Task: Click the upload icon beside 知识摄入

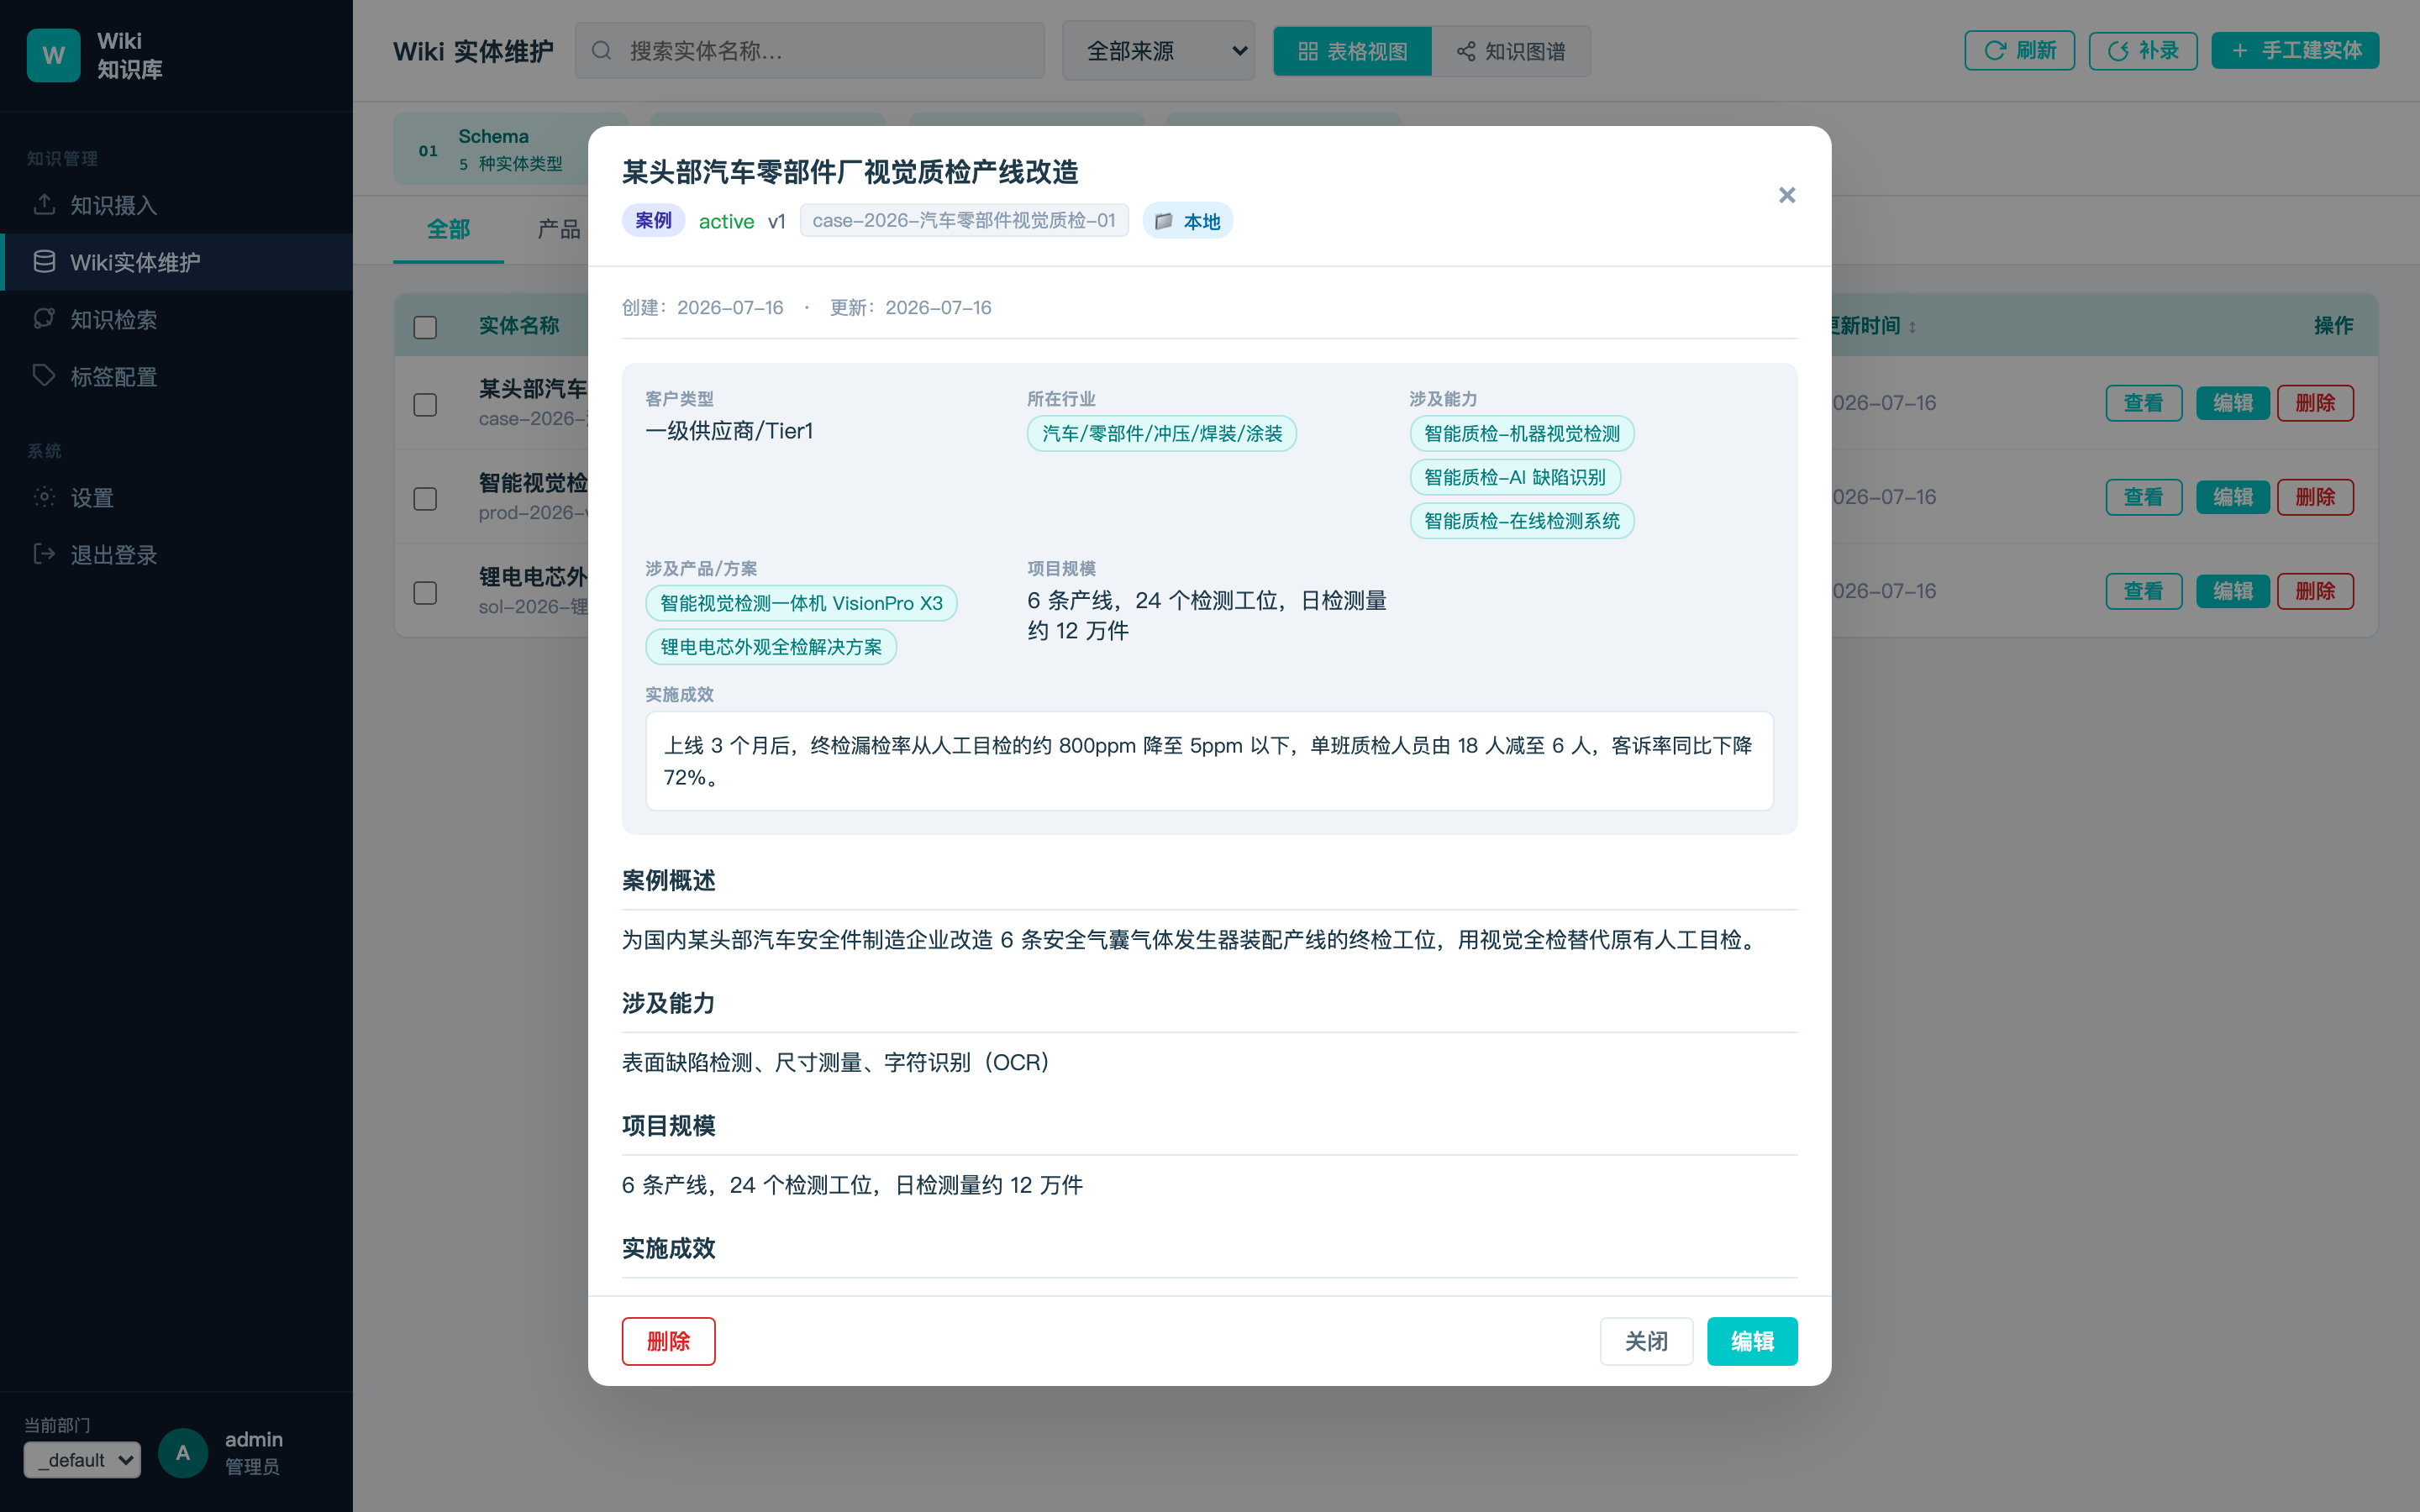Action: click(x=44, y=204)
